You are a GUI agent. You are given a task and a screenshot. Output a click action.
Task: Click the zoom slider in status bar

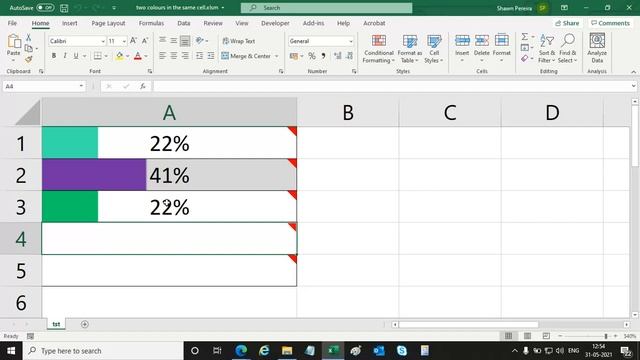click(606, 336)
